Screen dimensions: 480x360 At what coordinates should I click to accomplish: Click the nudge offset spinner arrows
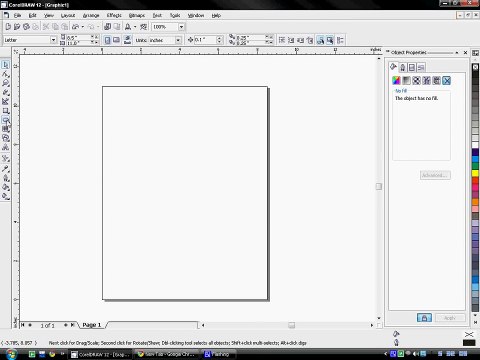click(219, 40)
